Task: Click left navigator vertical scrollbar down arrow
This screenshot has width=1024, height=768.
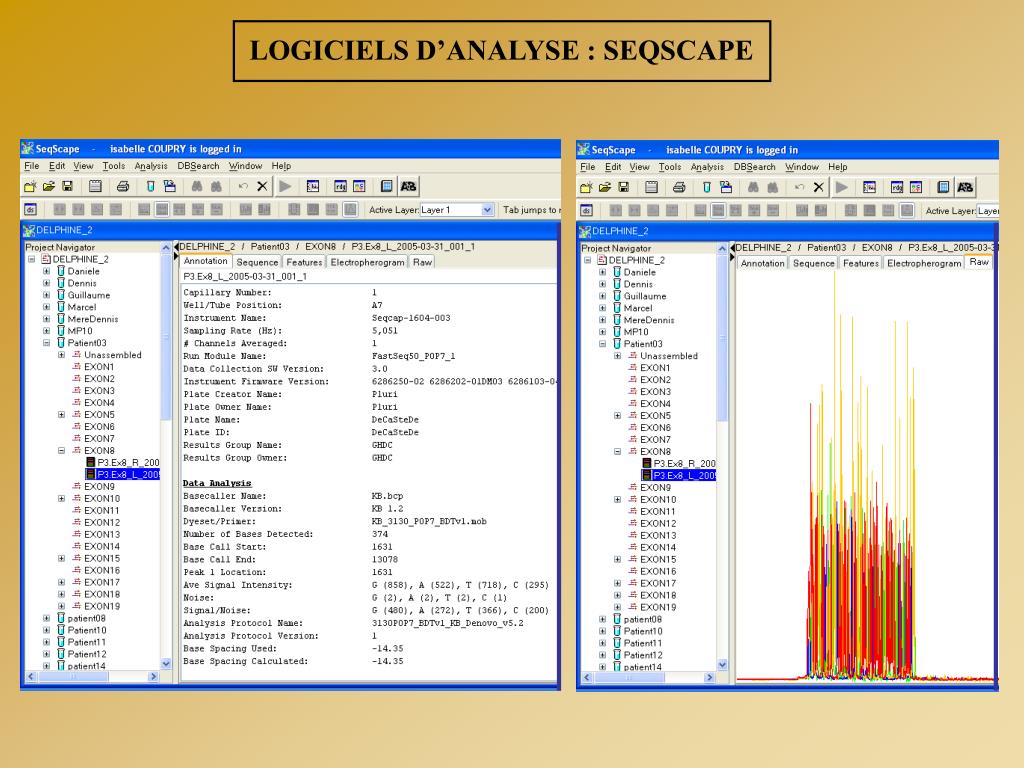Action: point(166,664)
